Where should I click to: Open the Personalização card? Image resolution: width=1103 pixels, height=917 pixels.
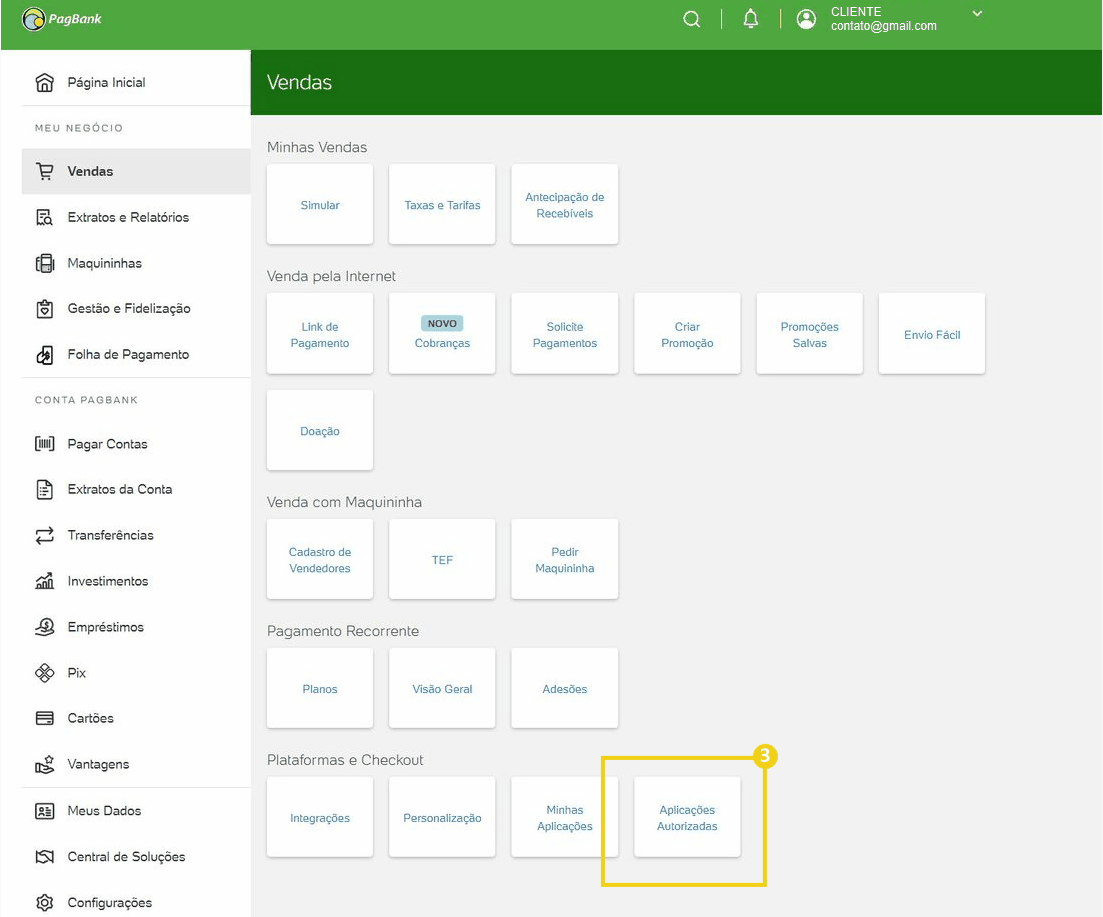pyautogui.click(x=442, y=817)
